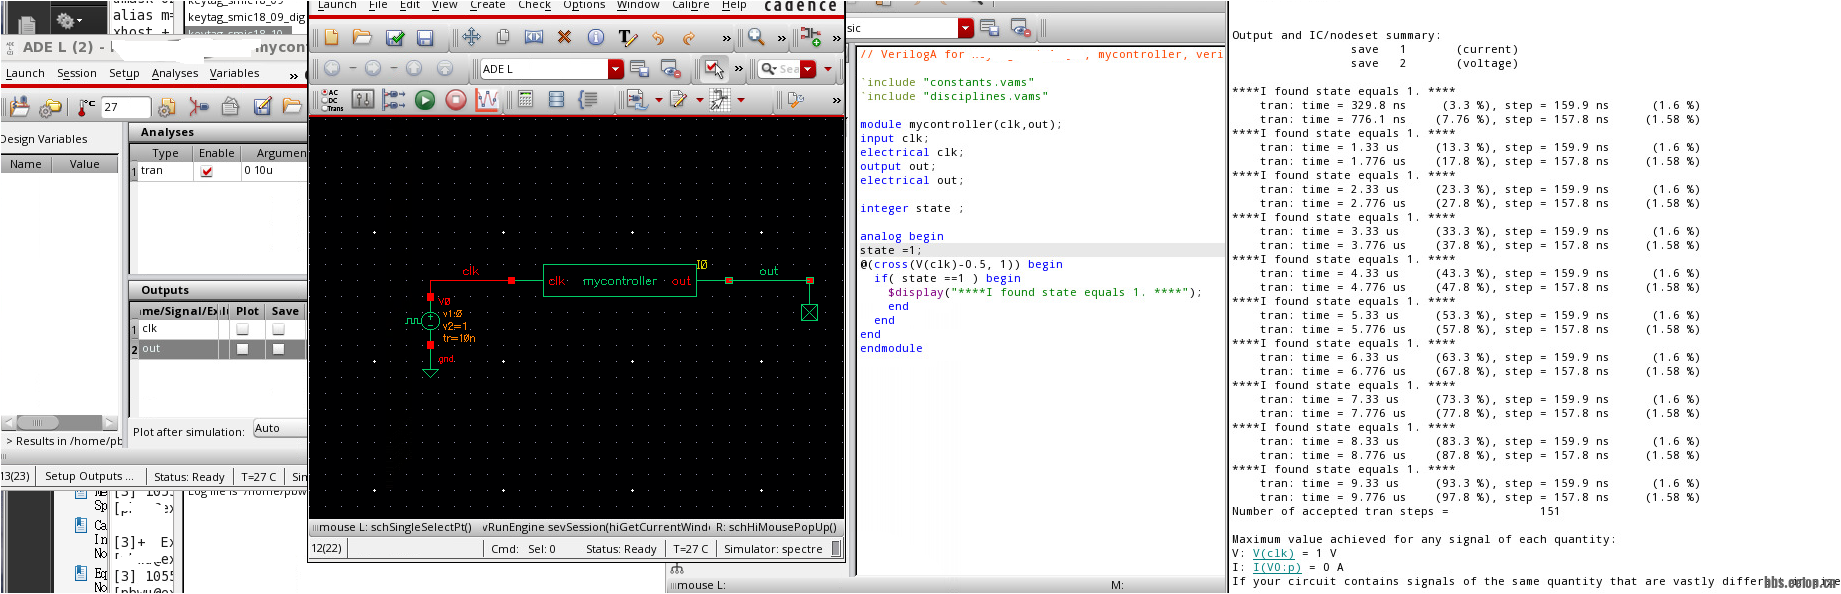Click the horizontal scrollbar under Design Variables
Viewport: 1841px width, 594px height.
click(x=59, y=423)
